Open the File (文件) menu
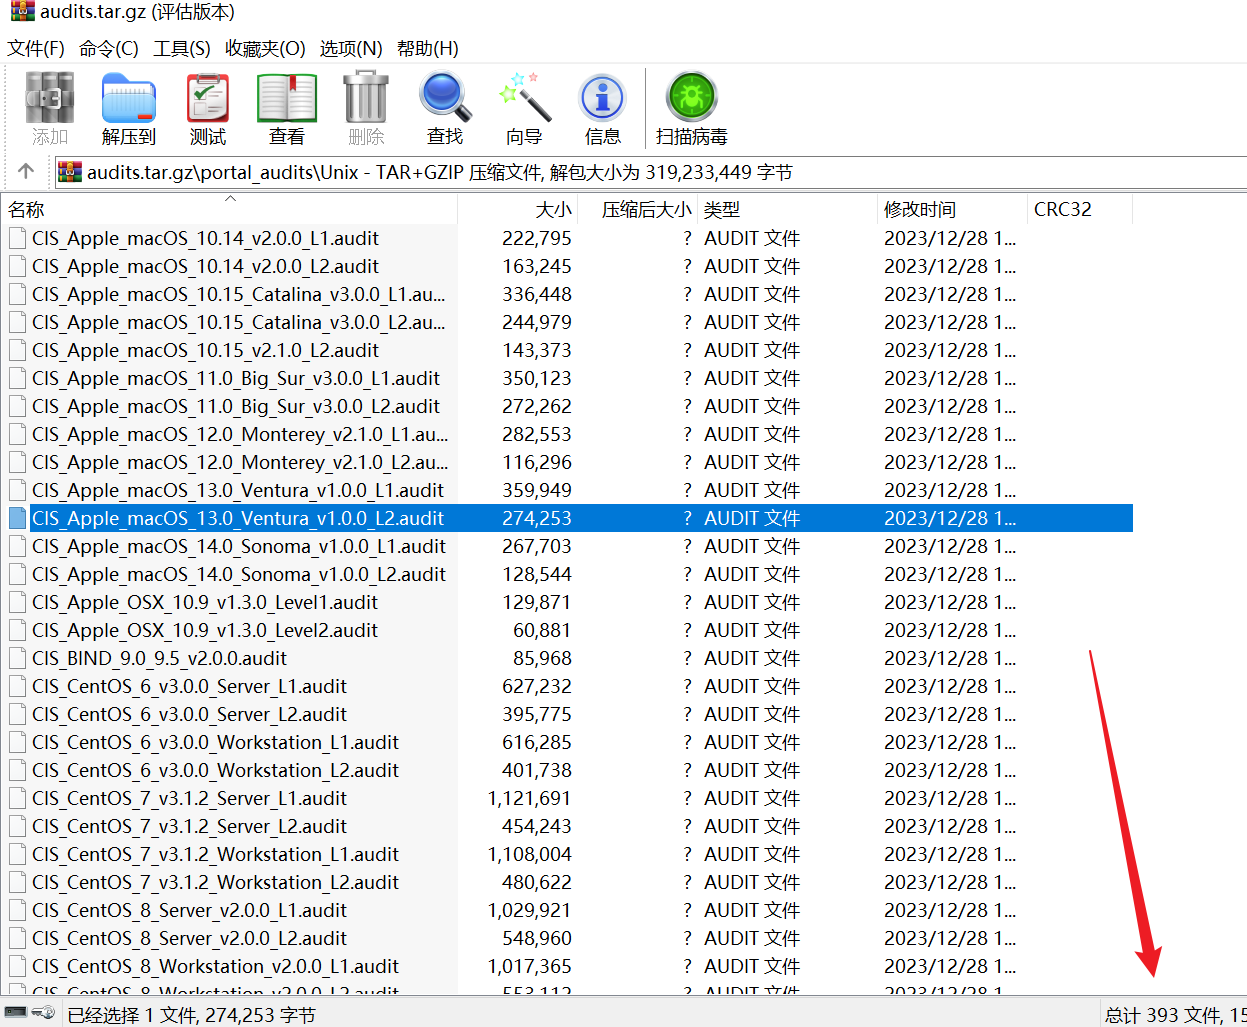Image resolution: width=1247 pixels, height=1027 pixels. click(36, 48)
